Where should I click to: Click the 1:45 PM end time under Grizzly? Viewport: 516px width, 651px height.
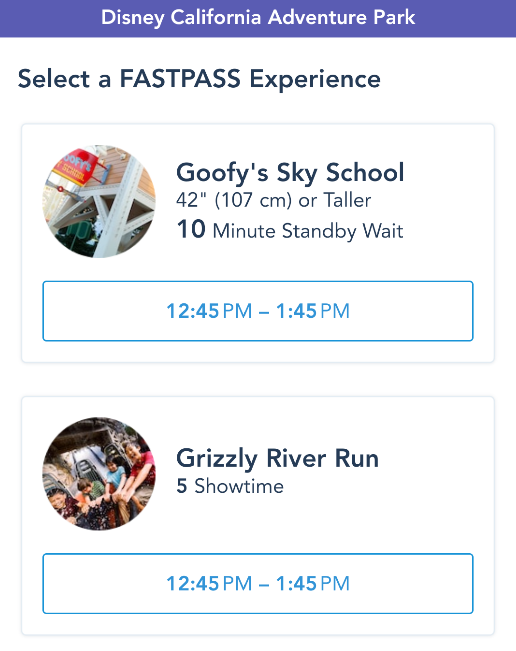pyautogui.click(x=313, y=583)
